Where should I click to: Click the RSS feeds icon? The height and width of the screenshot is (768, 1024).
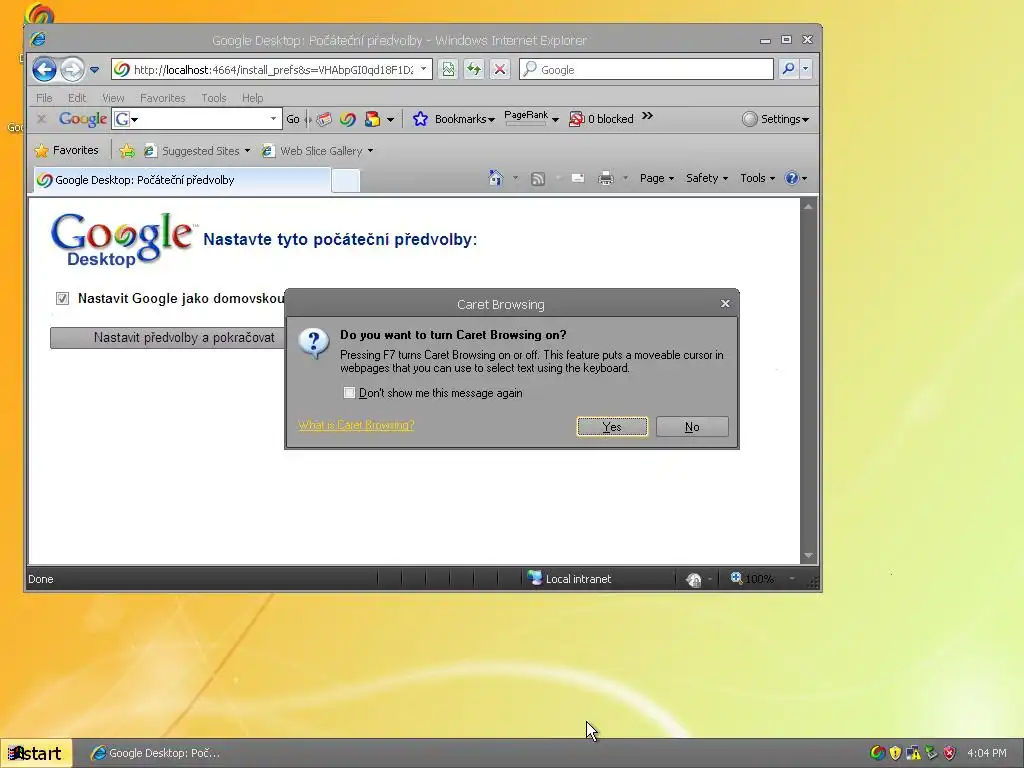pos(537,178)
